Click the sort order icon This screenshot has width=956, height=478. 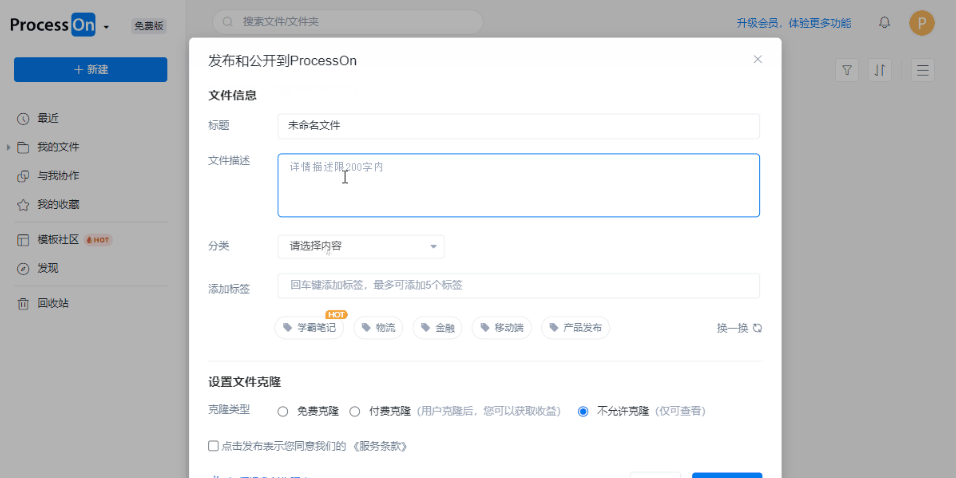[x=879, y=70]
